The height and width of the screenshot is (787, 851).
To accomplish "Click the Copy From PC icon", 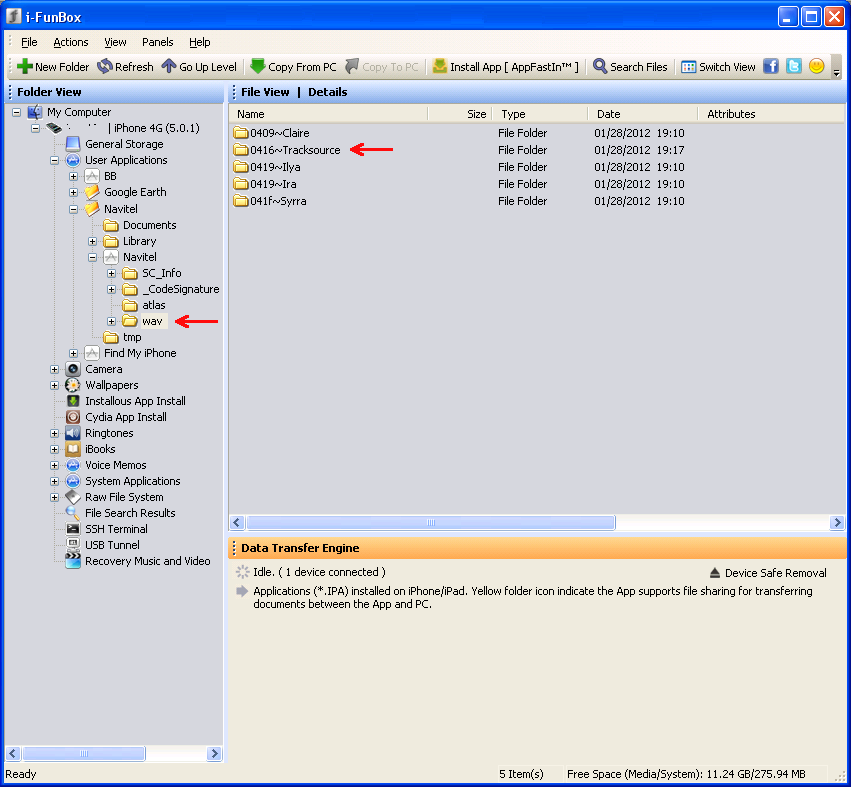I will point(258,67).
